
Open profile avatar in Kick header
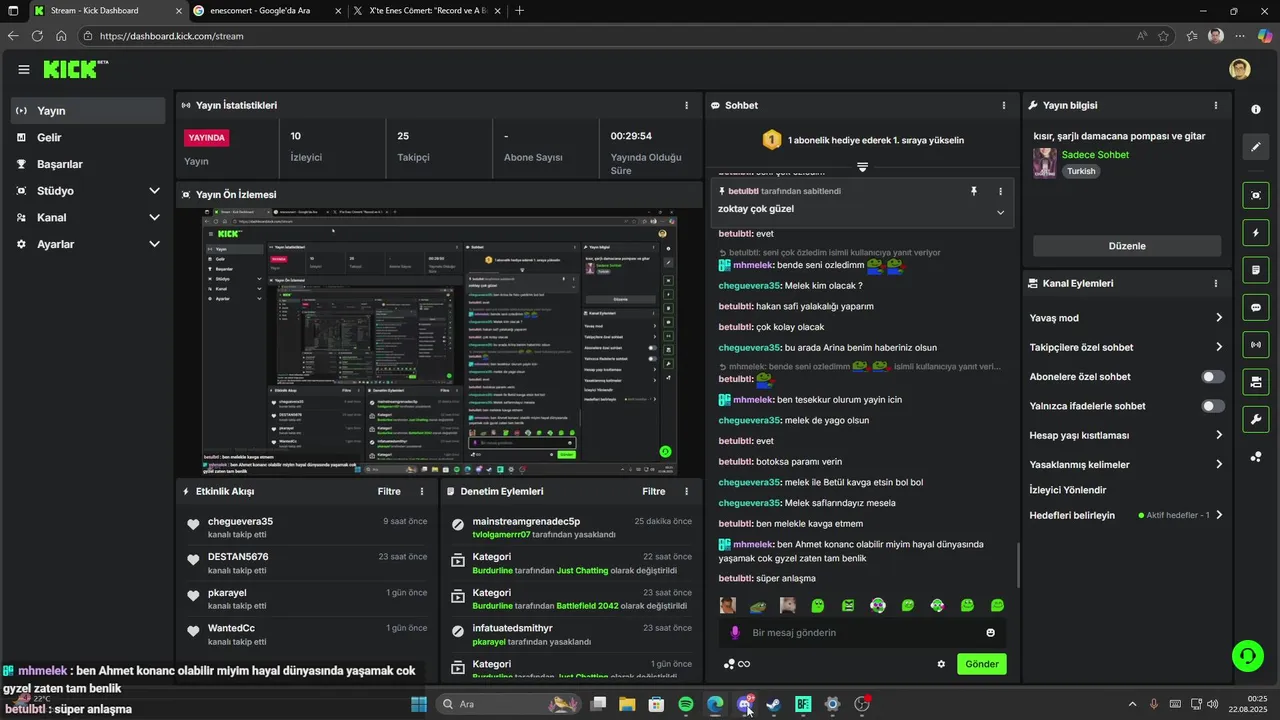pos(1240,69)
